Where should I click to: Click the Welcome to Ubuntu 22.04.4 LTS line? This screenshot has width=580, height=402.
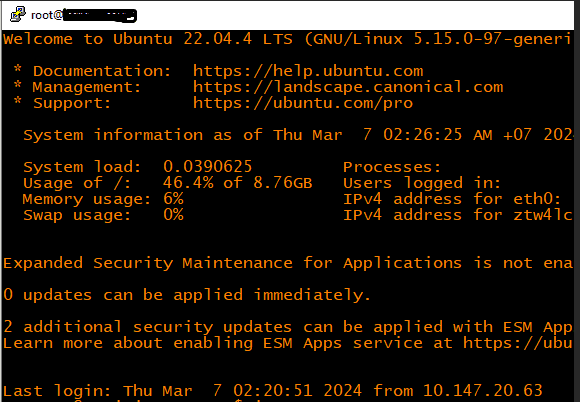pos(287,39)
